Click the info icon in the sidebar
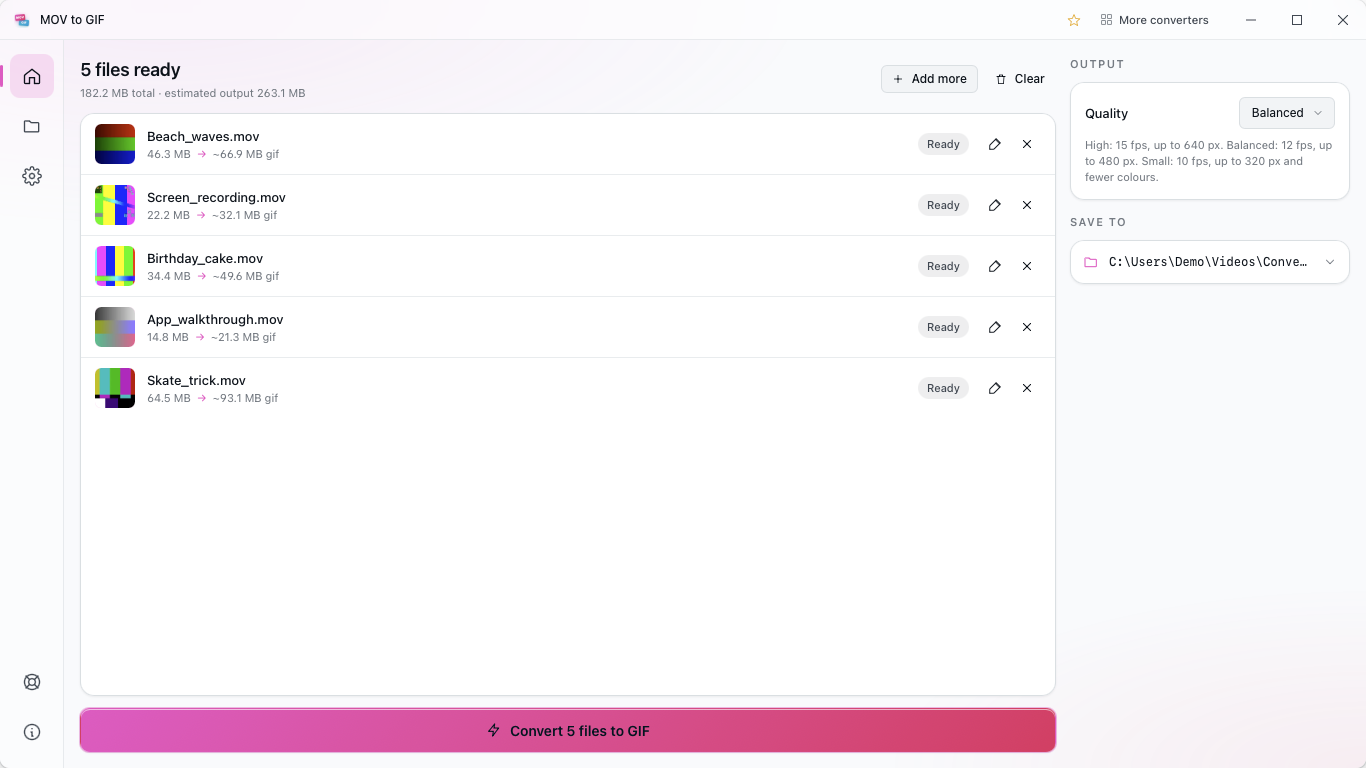The height and width of the screenshot is (768, 1366). click(32, 732)
